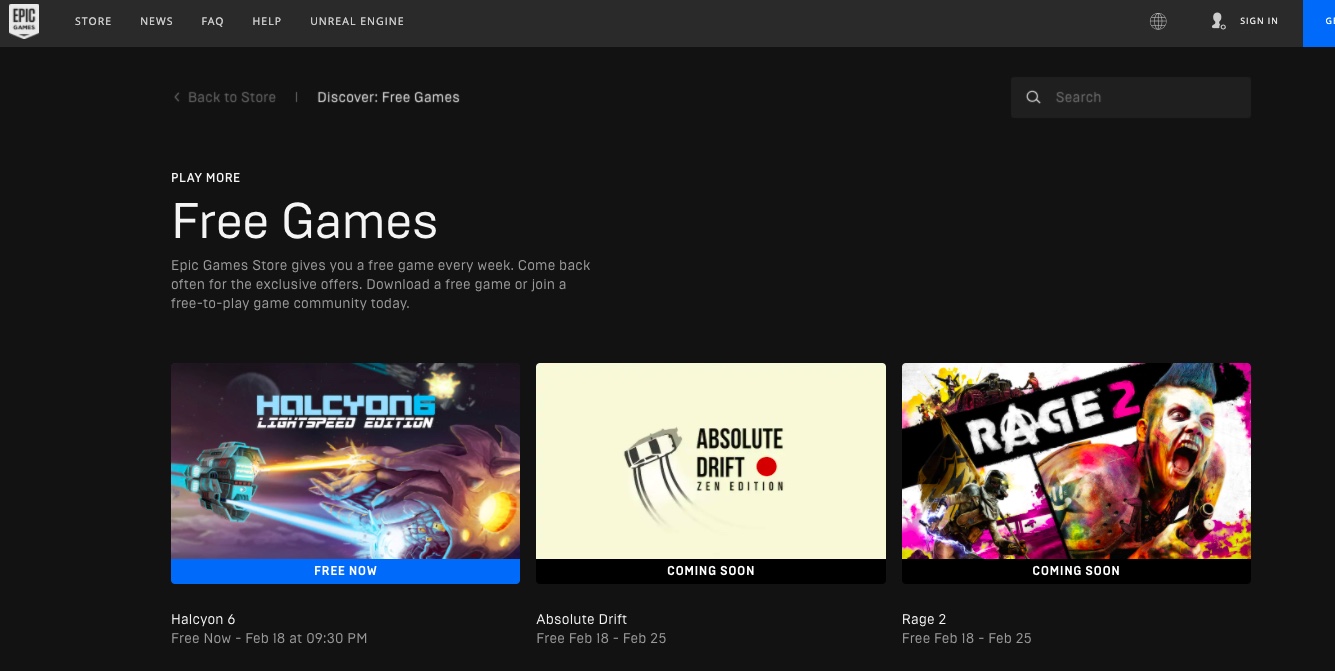Click the Absolute Drift title text
Viewport: 1335px width, 671px height.
tap(582, 619)
